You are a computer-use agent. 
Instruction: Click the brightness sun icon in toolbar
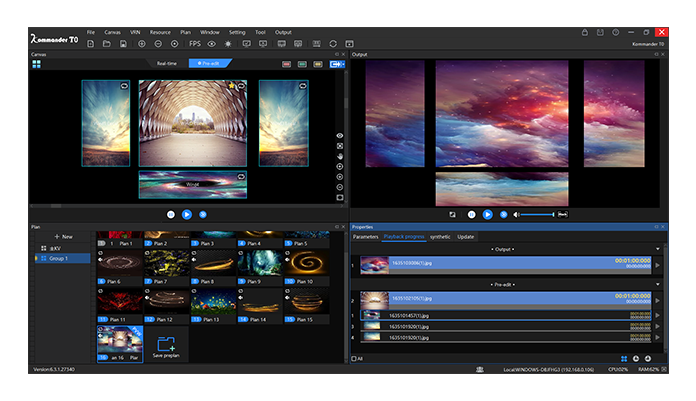tap(228, 44)
